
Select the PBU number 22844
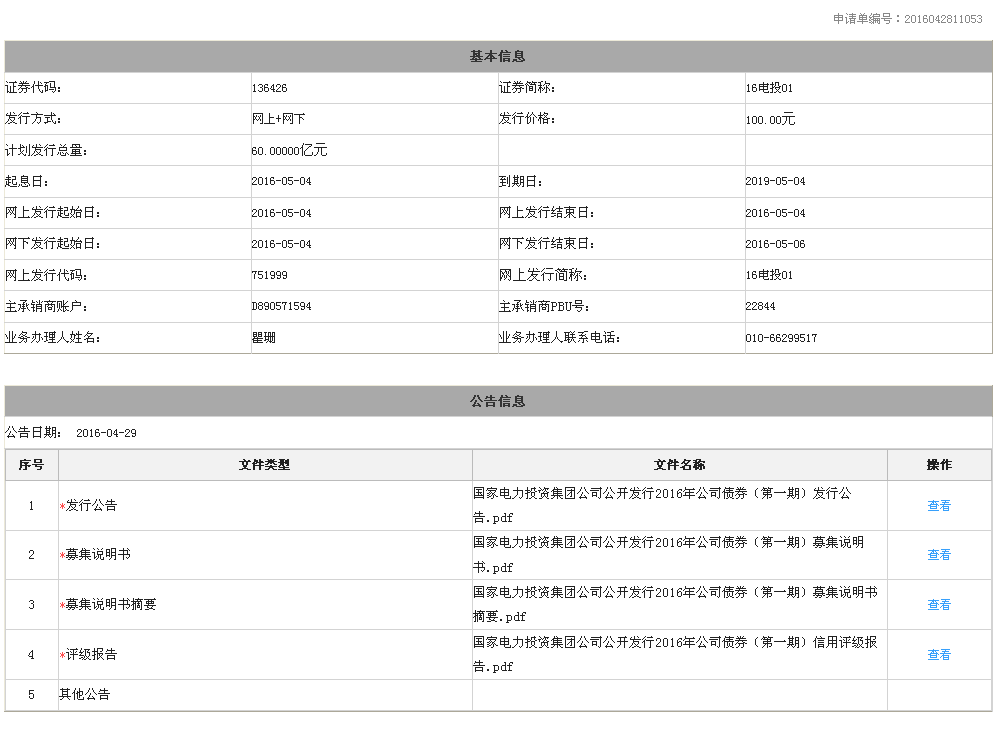point(760,306)
